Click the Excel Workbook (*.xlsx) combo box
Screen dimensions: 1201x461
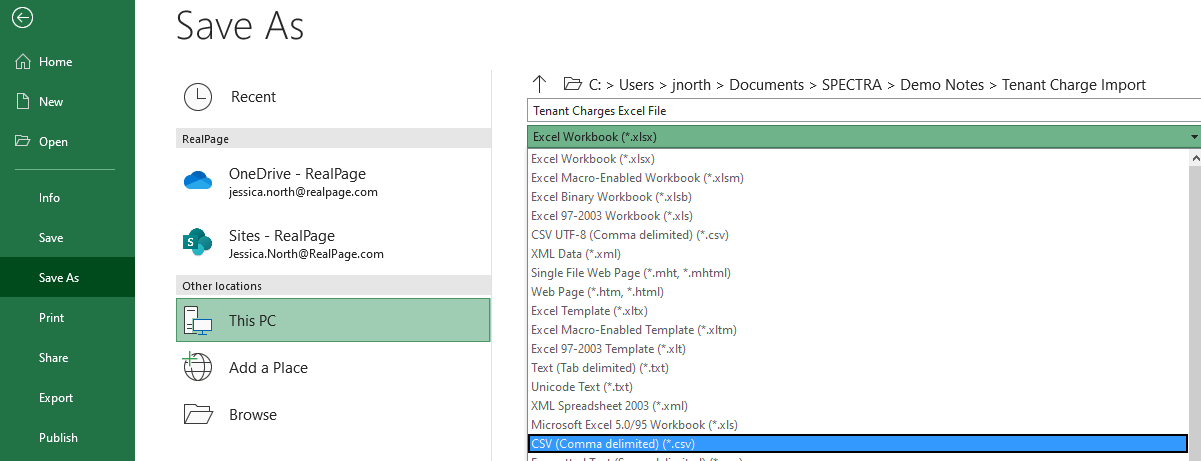(864, 137)
